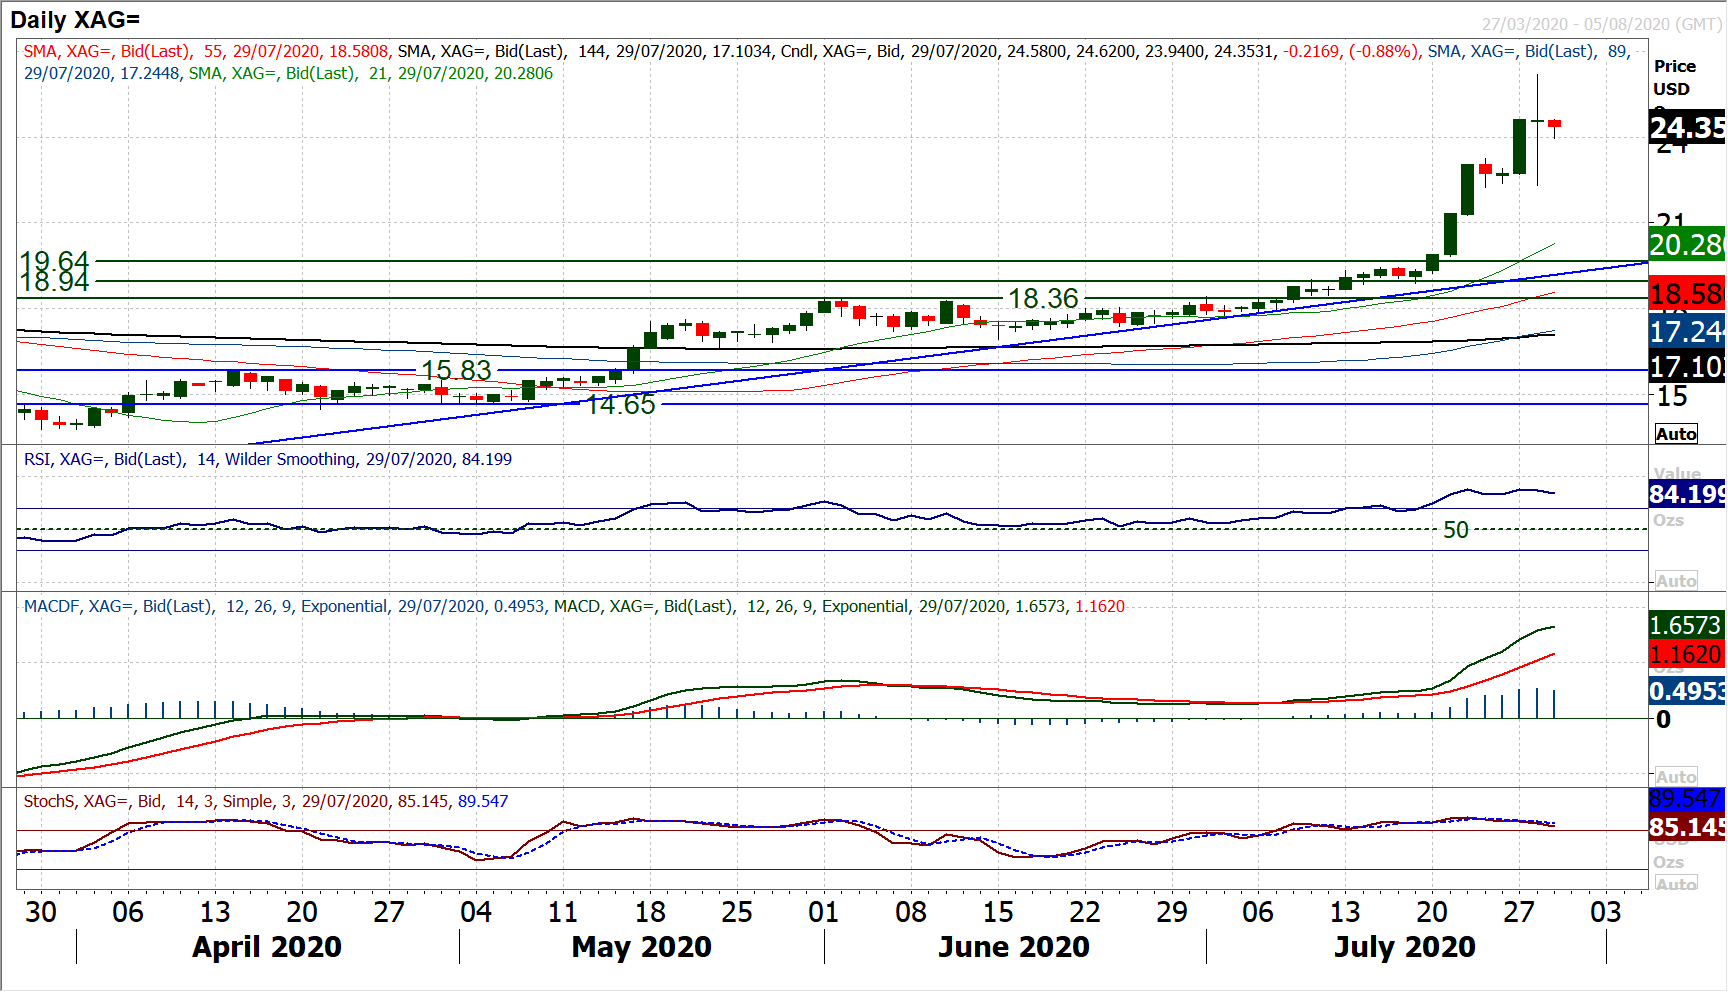Select the Daily XAG= chart title
This screenshot has width=1728, height=992.
75,20
